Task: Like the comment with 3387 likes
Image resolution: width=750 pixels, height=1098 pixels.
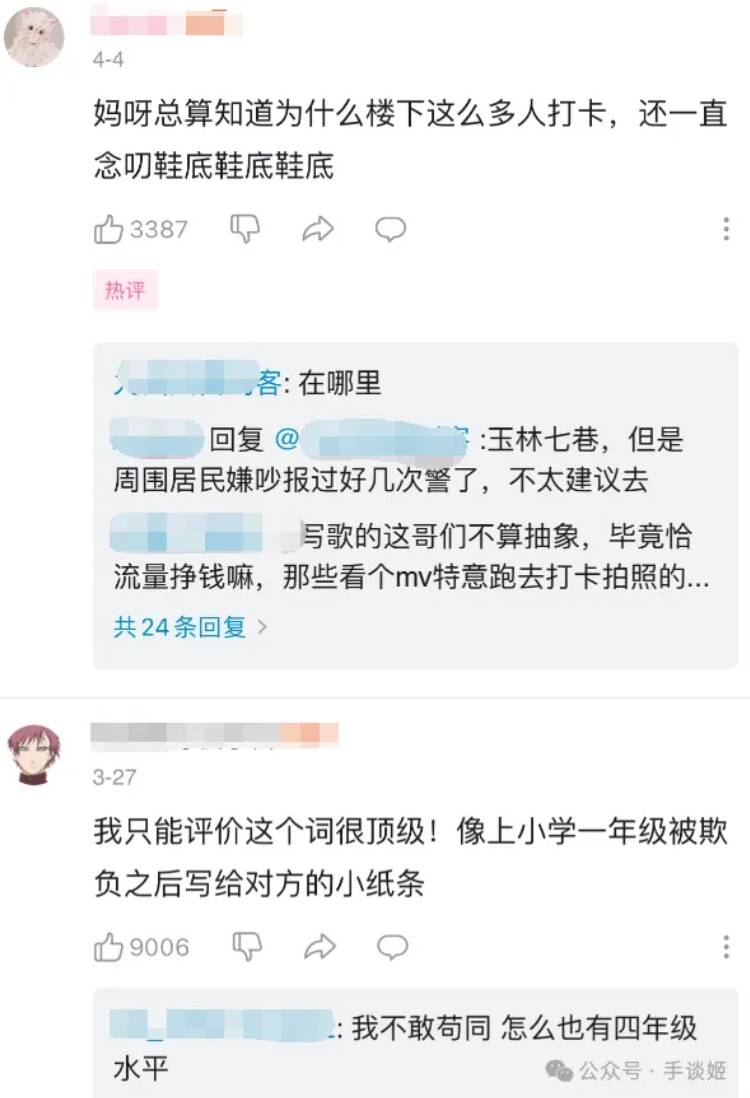Action: coord(141,230)
